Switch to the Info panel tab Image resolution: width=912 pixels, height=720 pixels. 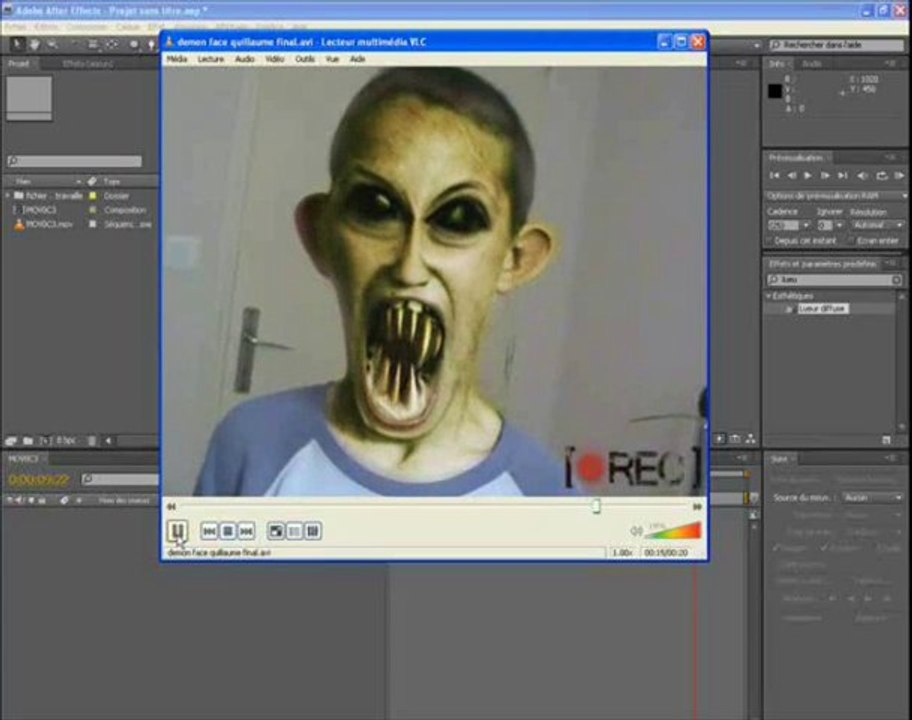(778, 64)
